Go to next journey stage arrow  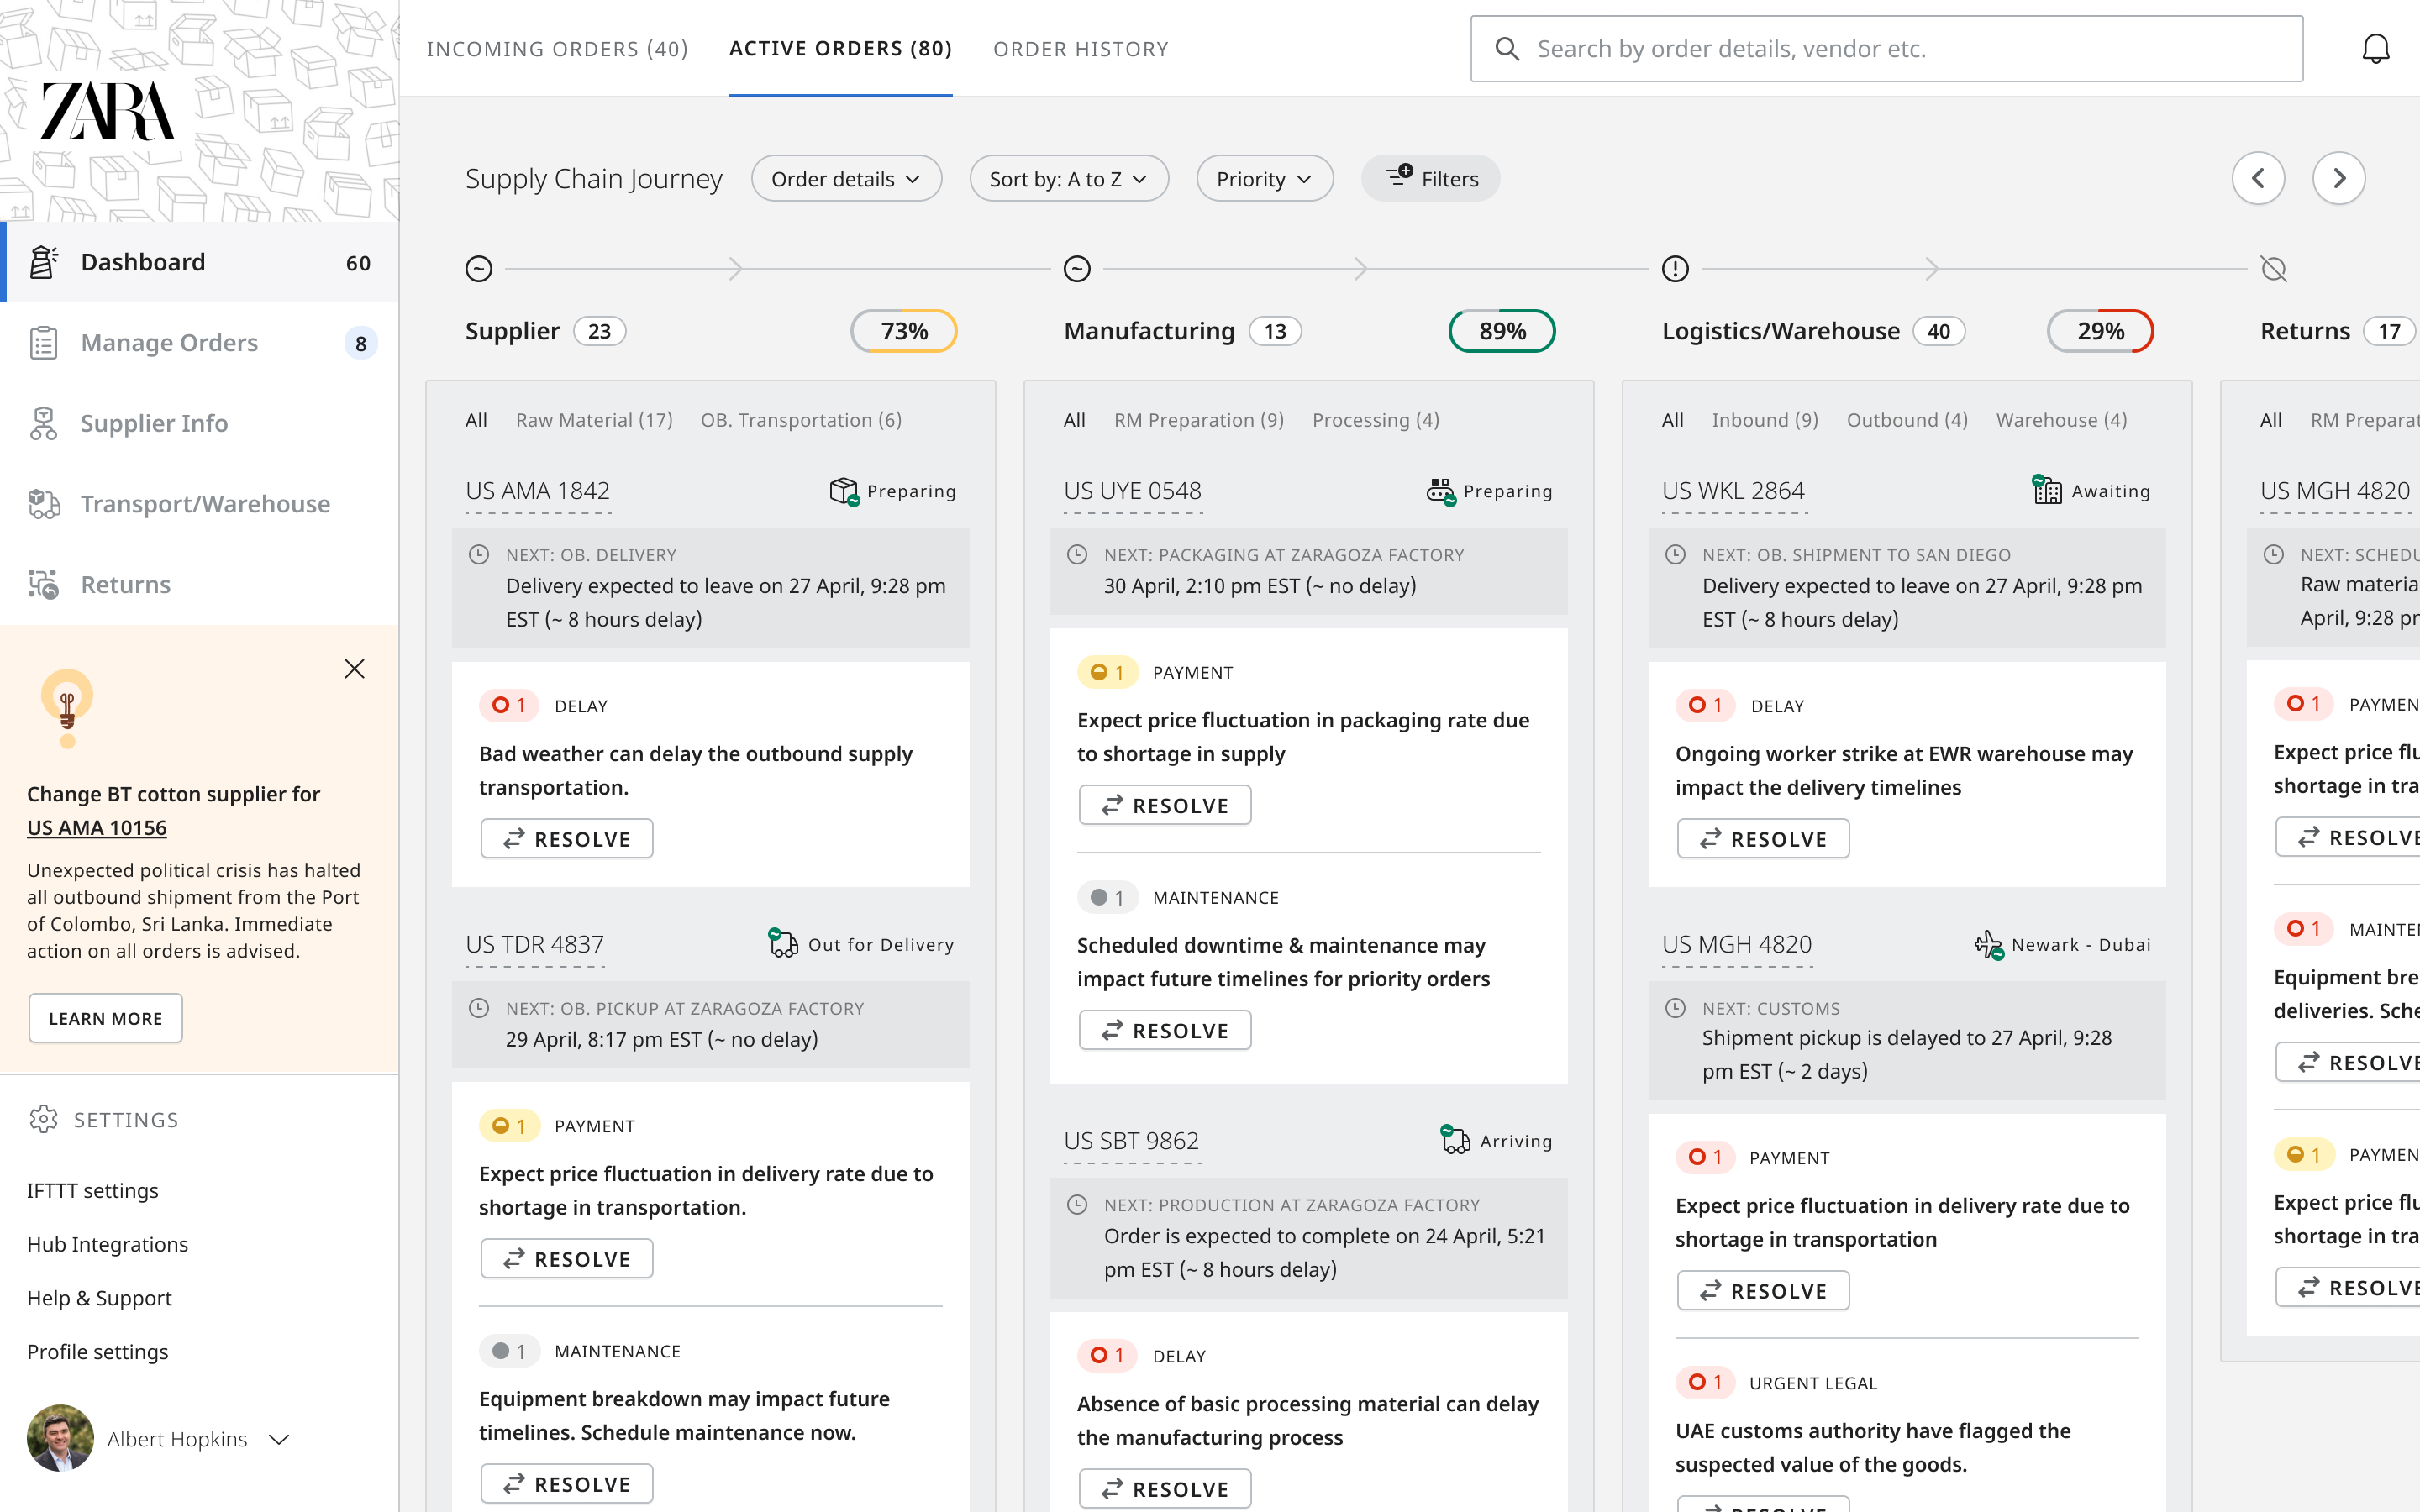tap(2339, 179)
